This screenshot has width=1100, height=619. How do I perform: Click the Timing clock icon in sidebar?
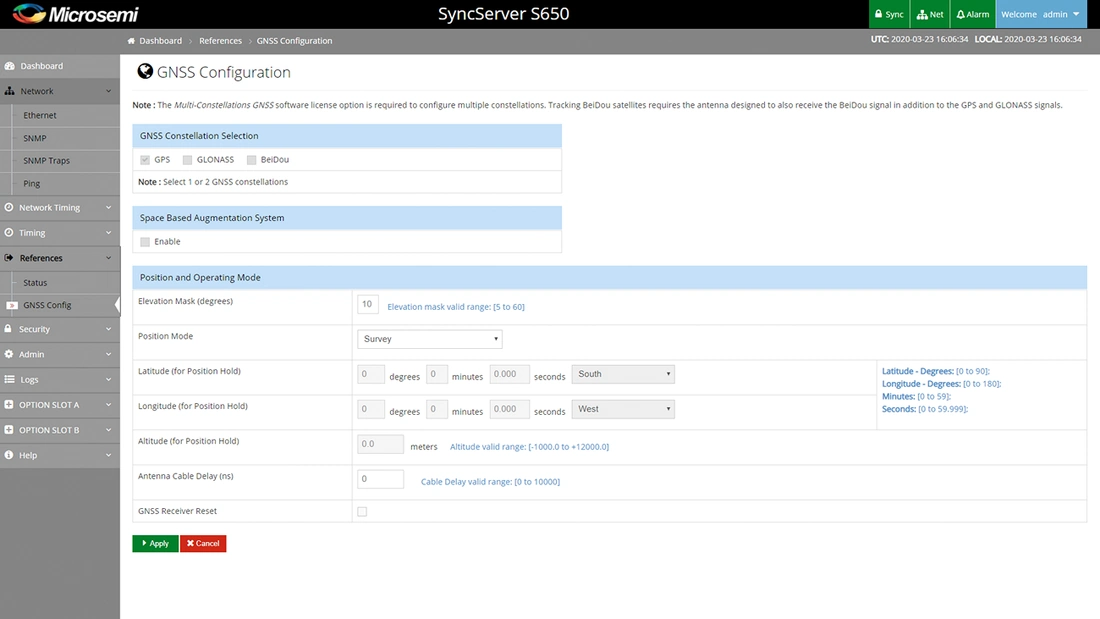[x=9, y=233]
